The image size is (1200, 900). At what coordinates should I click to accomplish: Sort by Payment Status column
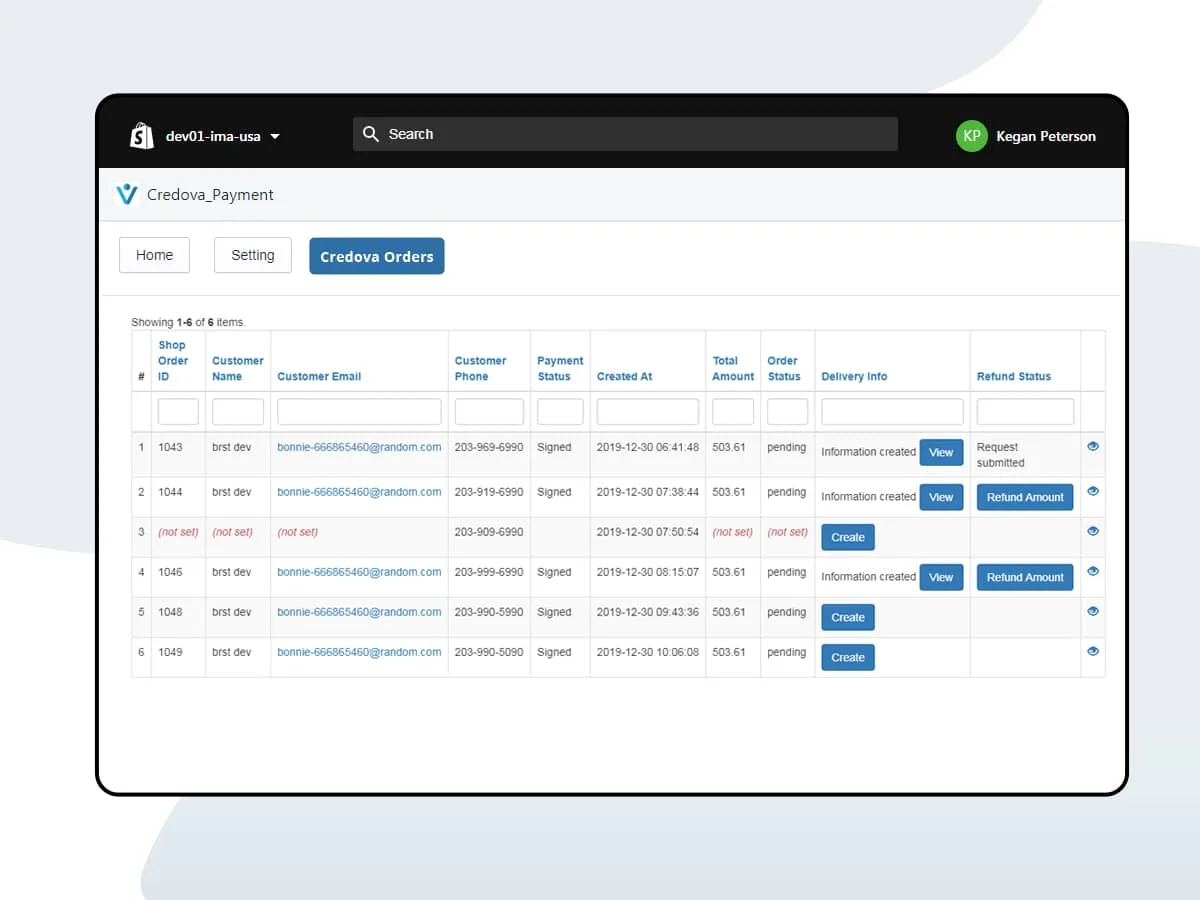pyautogui.click(x=560, y=368)
